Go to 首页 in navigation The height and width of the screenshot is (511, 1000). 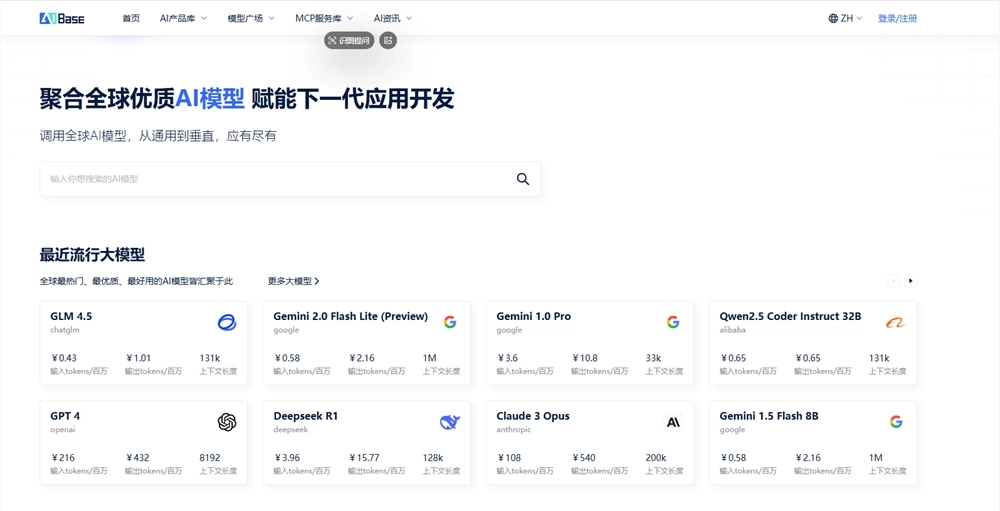pyautogui.click(x=131, y=19)
